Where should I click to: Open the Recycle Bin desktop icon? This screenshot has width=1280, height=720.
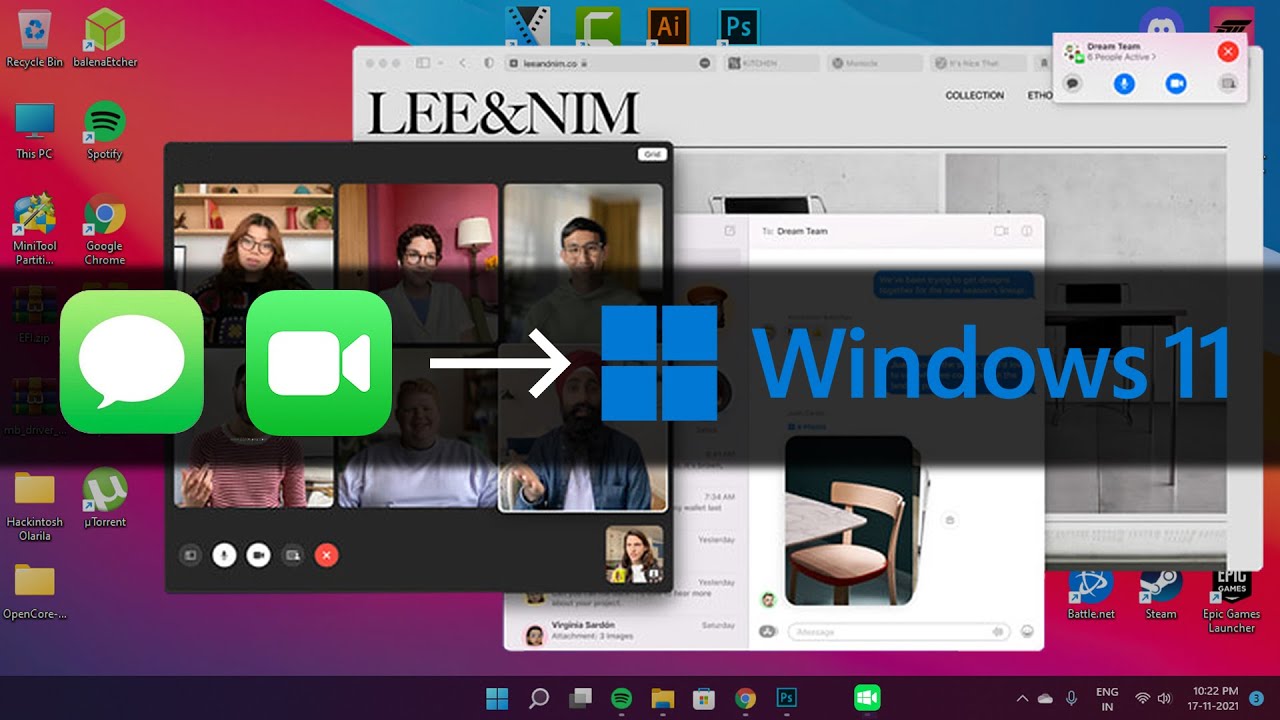(34, 38)
